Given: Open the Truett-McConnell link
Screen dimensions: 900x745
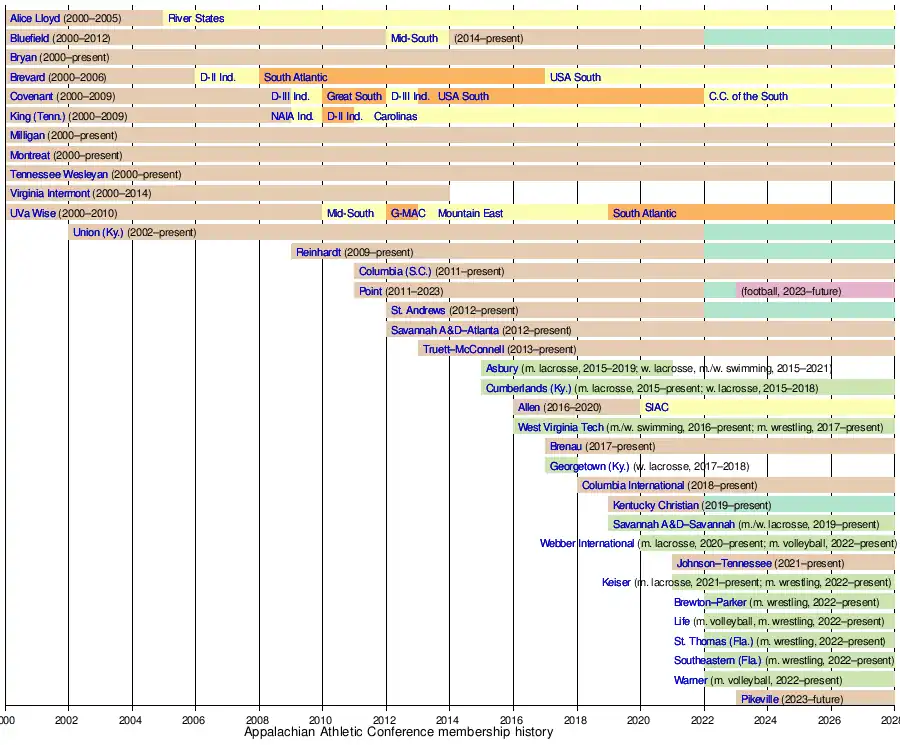Looking at the screenshot, I should click(464, 349).
